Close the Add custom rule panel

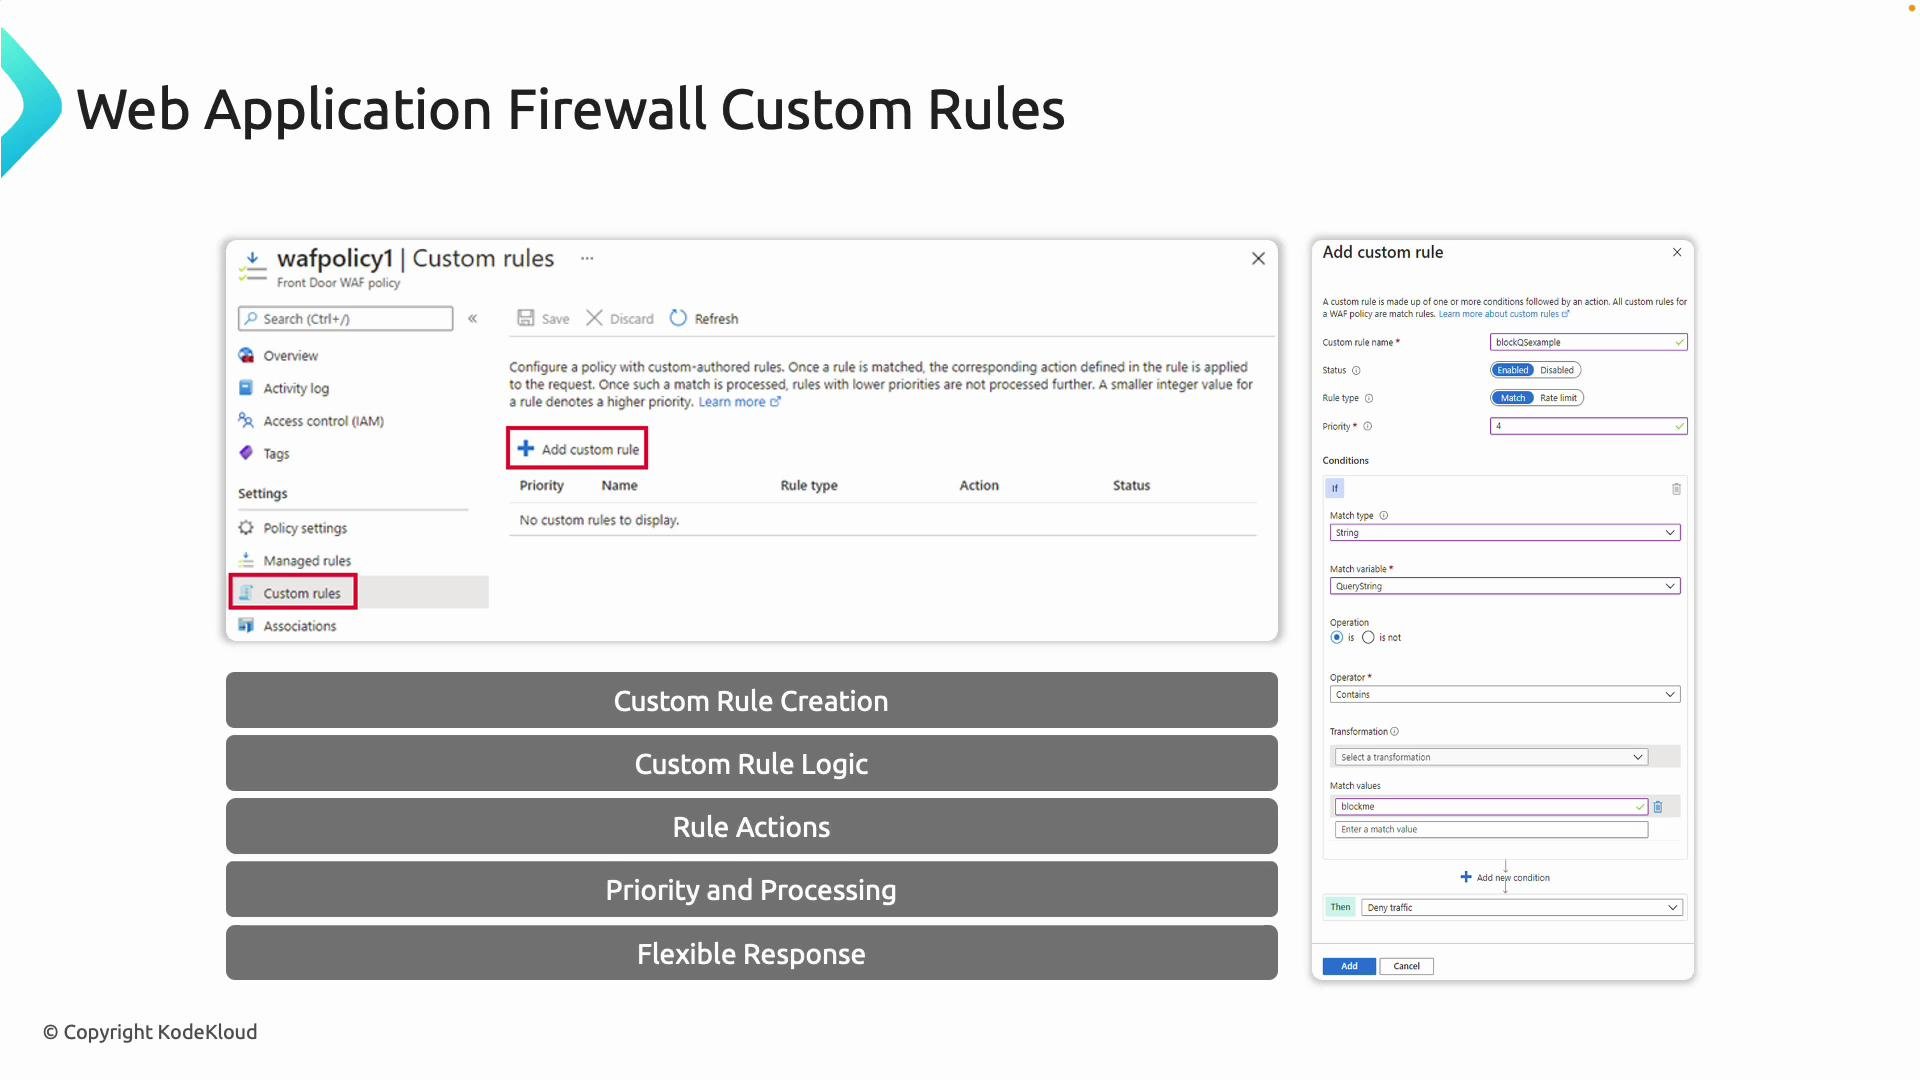(1677, 252)
